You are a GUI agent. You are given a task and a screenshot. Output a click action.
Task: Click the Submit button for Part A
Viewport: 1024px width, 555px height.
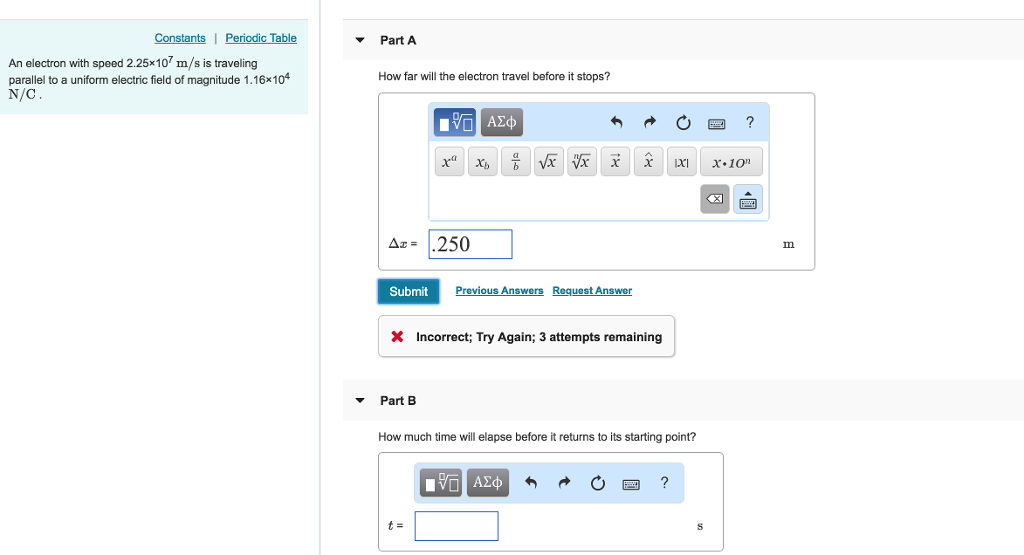click(x=408, y=291)
